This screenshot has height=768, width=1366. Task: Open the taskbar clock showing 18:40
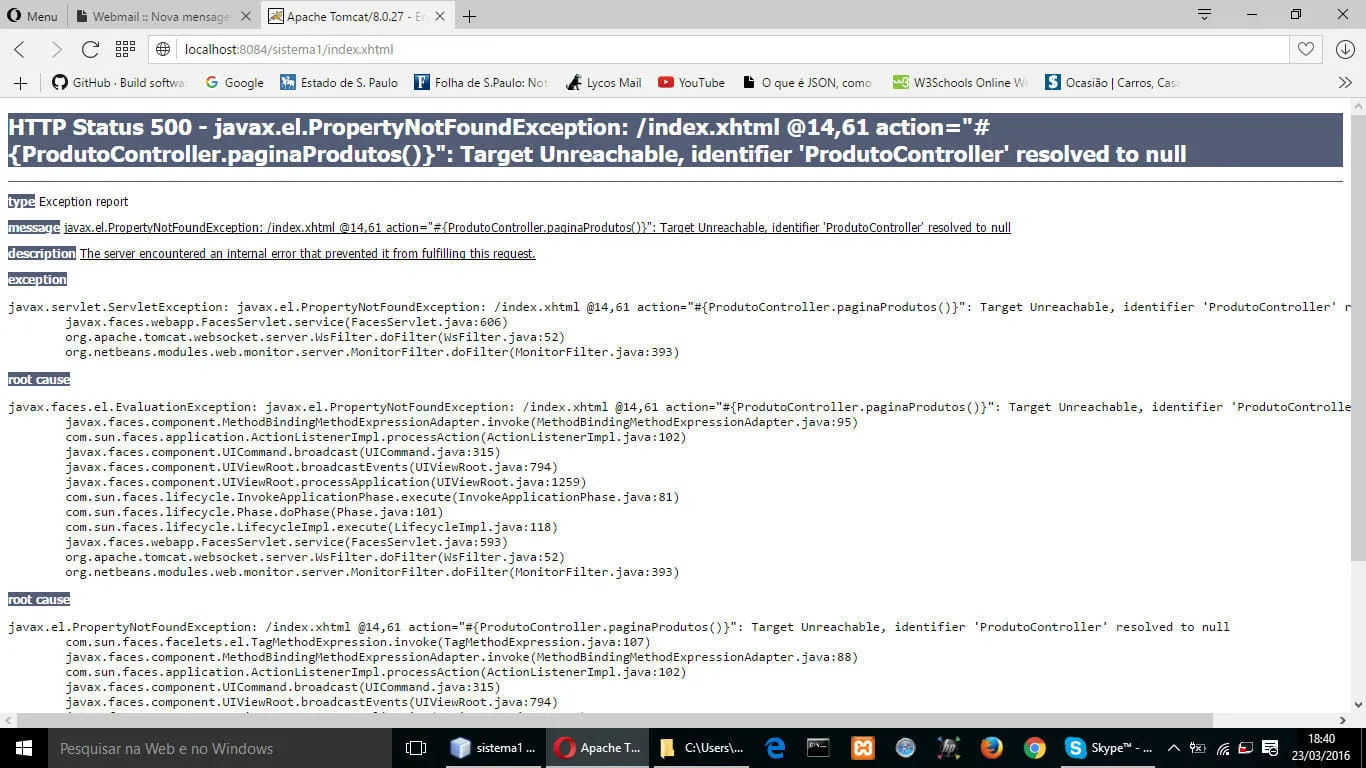pyautogui.click(x=1321, y=748)
